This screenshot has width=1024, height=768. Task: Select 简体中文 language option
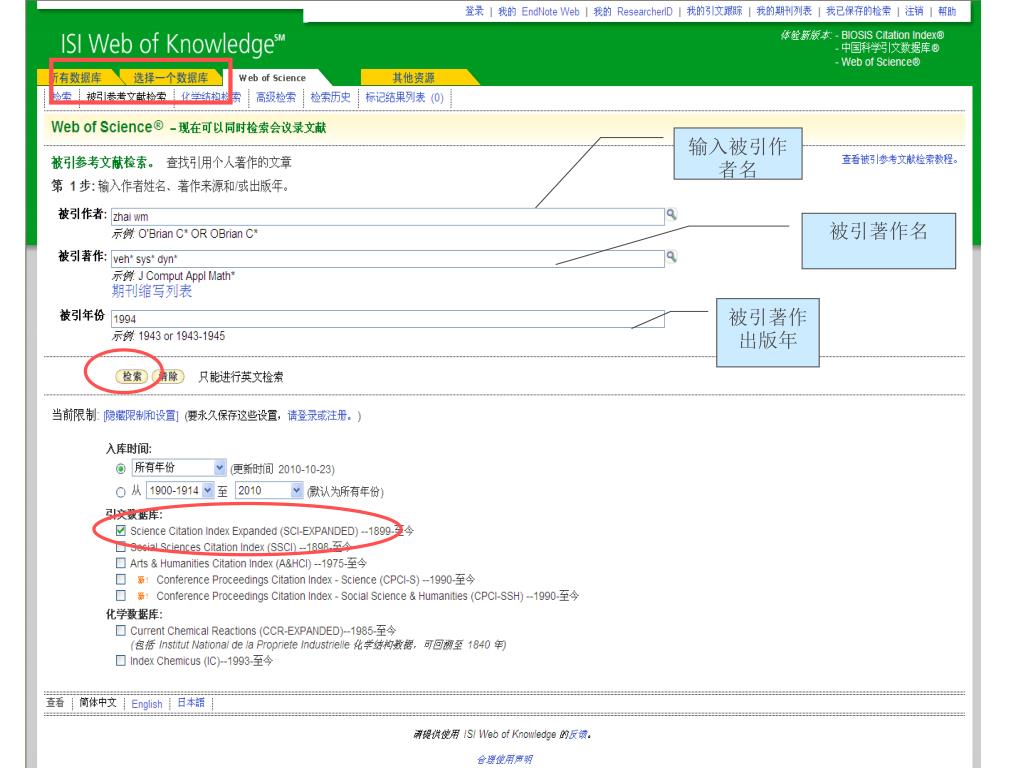point(98,703)
